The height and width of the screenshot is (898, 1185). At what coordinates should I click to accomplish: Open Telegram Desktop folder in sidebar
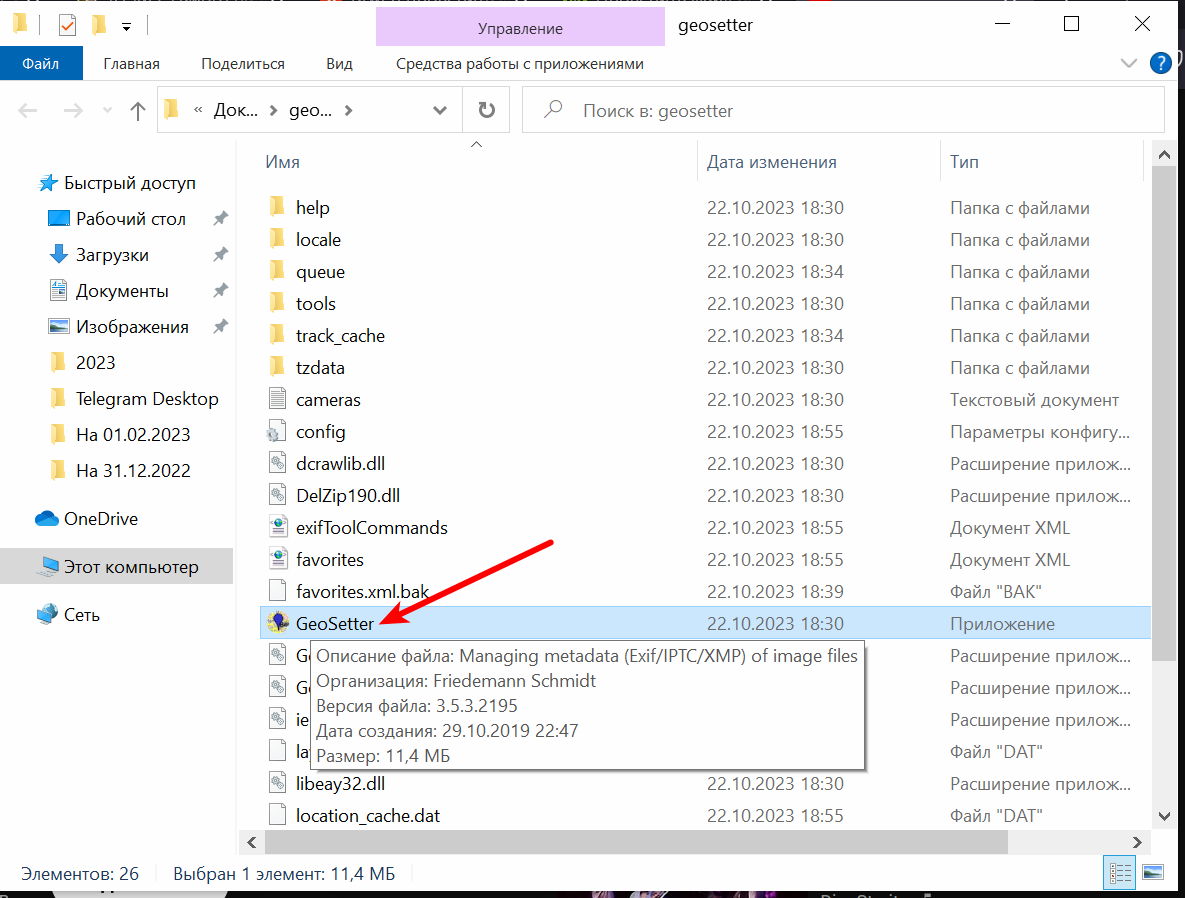coord(147,398)
